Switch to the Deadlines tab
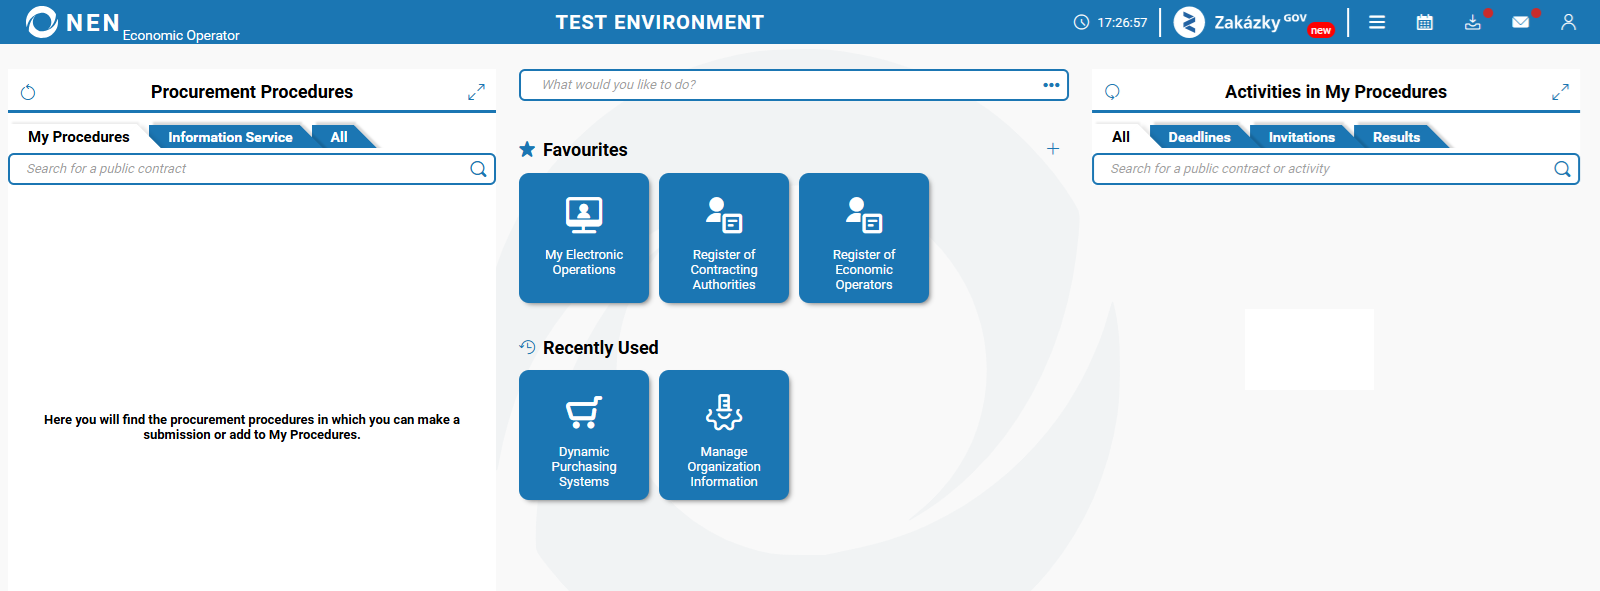The height and width of the screenshot is (591, 1600). coord(1199,137)
